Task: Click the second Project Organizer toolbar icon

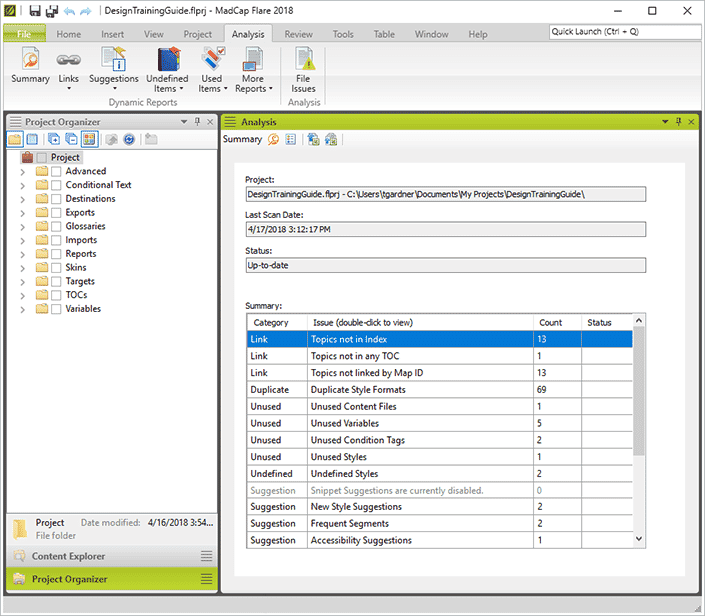Action: [x=32, y=139]
